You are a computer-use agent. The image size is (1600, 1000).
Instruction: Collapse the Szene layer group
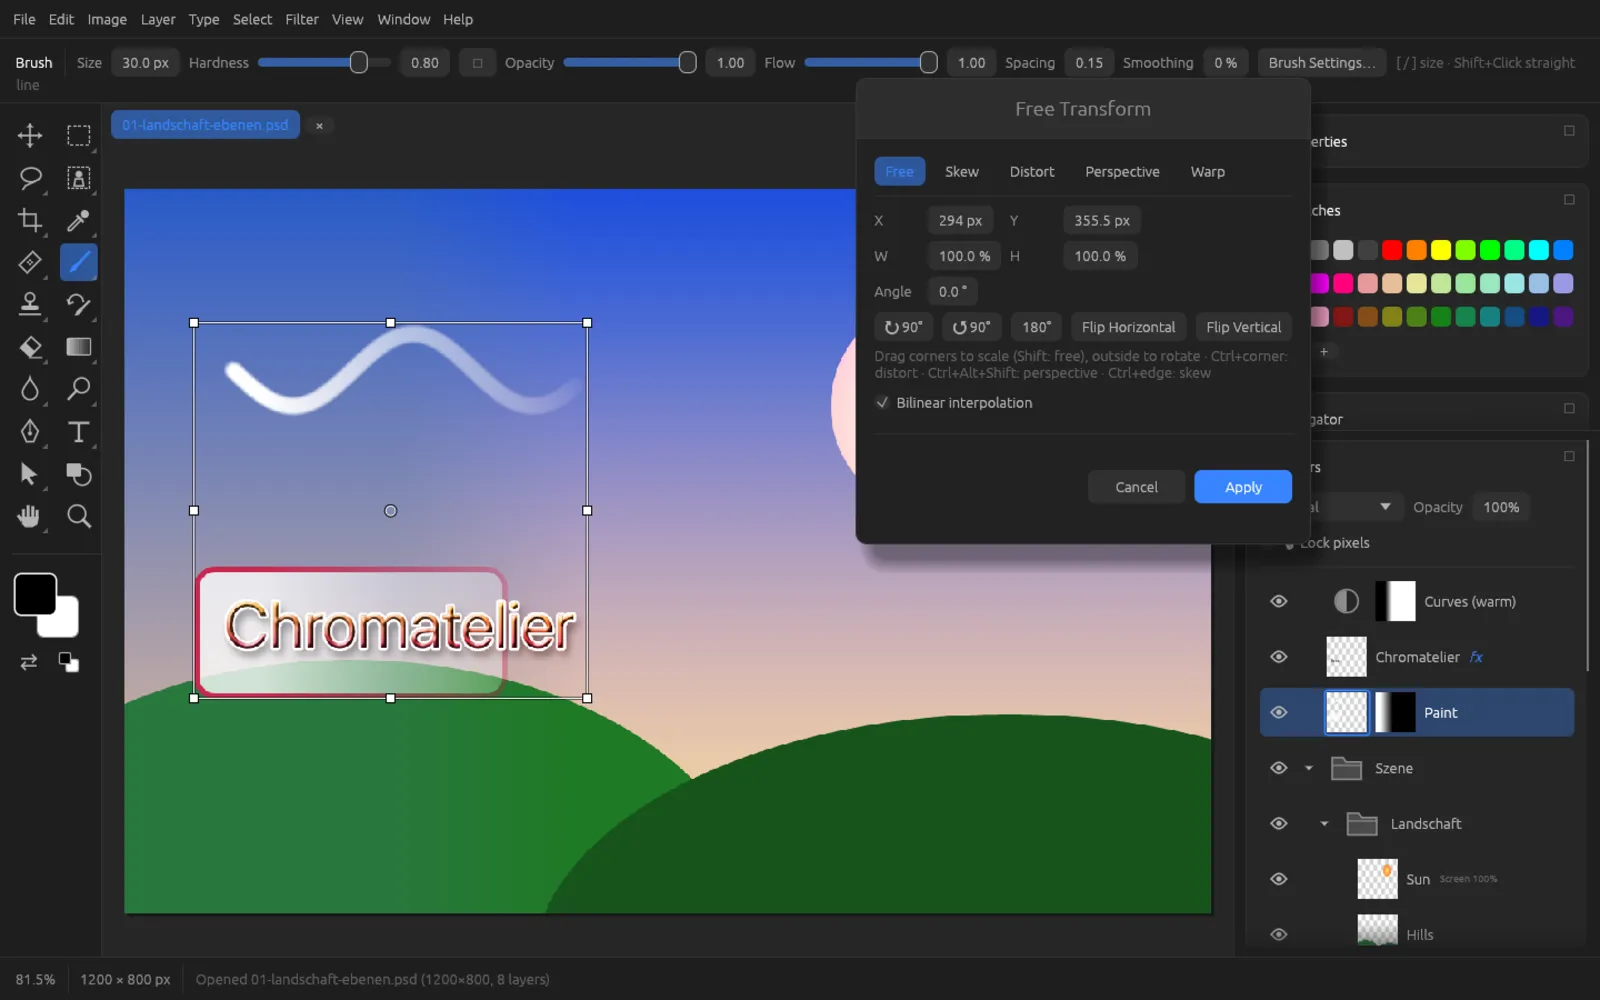click(1308, 768)
